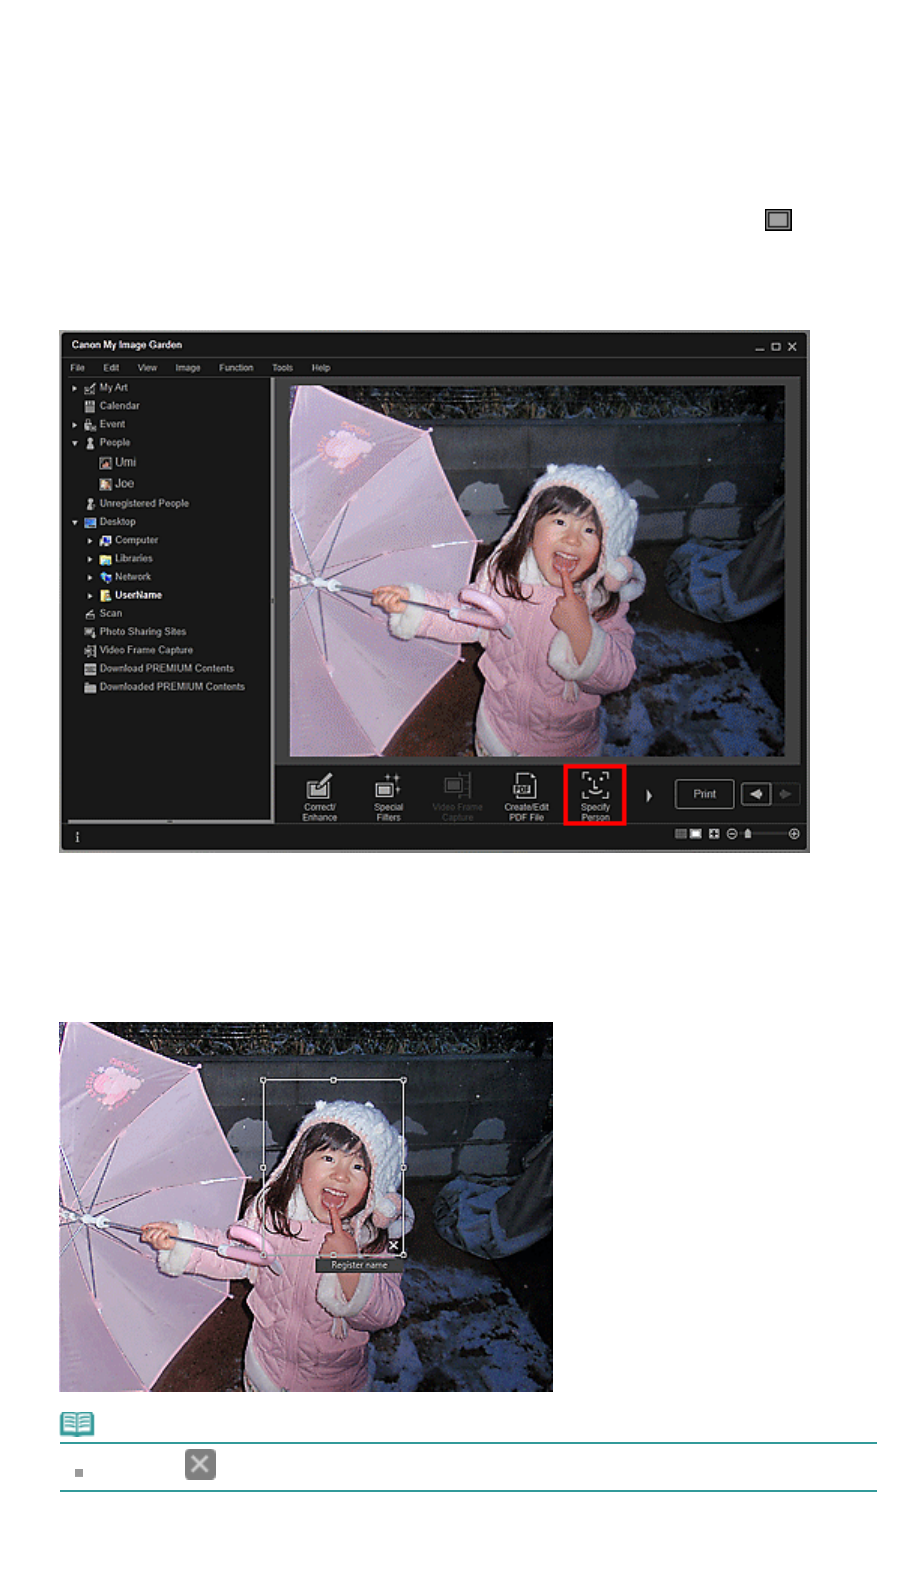This screenshot has width=899, height=1570.
Task: Open the Function menu
Action: 236,368
